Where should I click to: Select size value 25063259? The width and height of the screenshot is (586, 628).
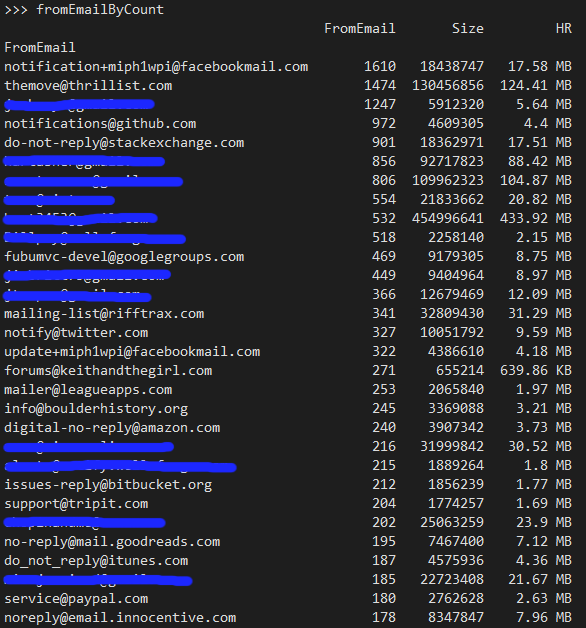452,523
